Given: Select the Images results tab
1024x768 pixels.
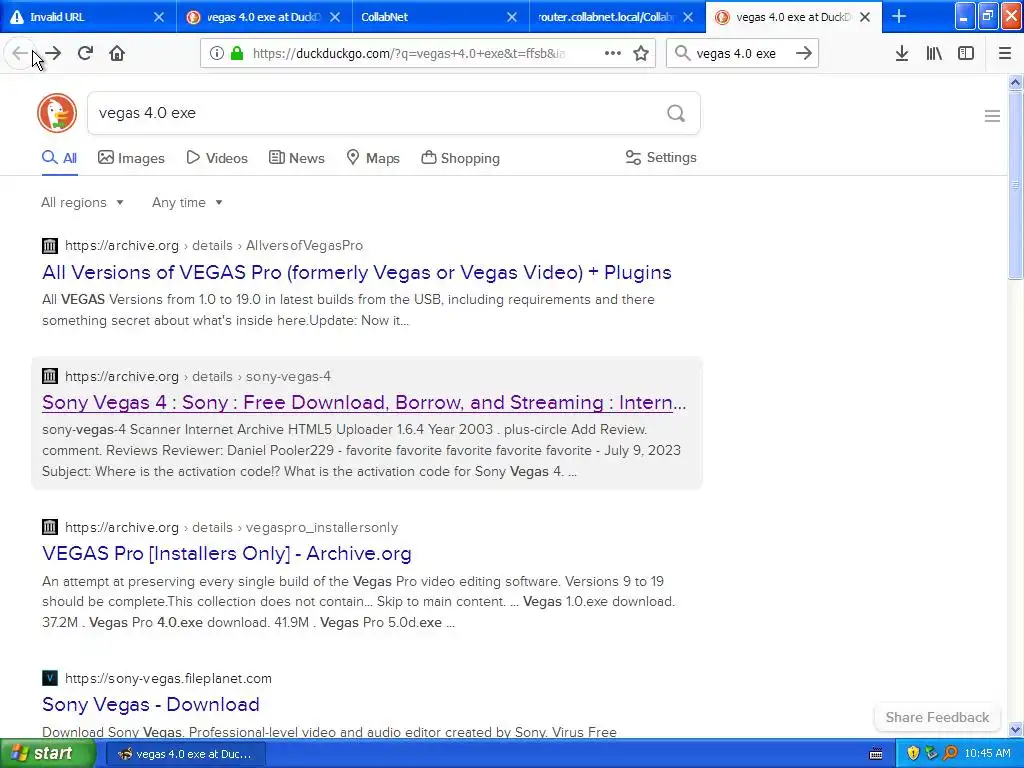Looking at the screenshot, I should pos(131,158).
